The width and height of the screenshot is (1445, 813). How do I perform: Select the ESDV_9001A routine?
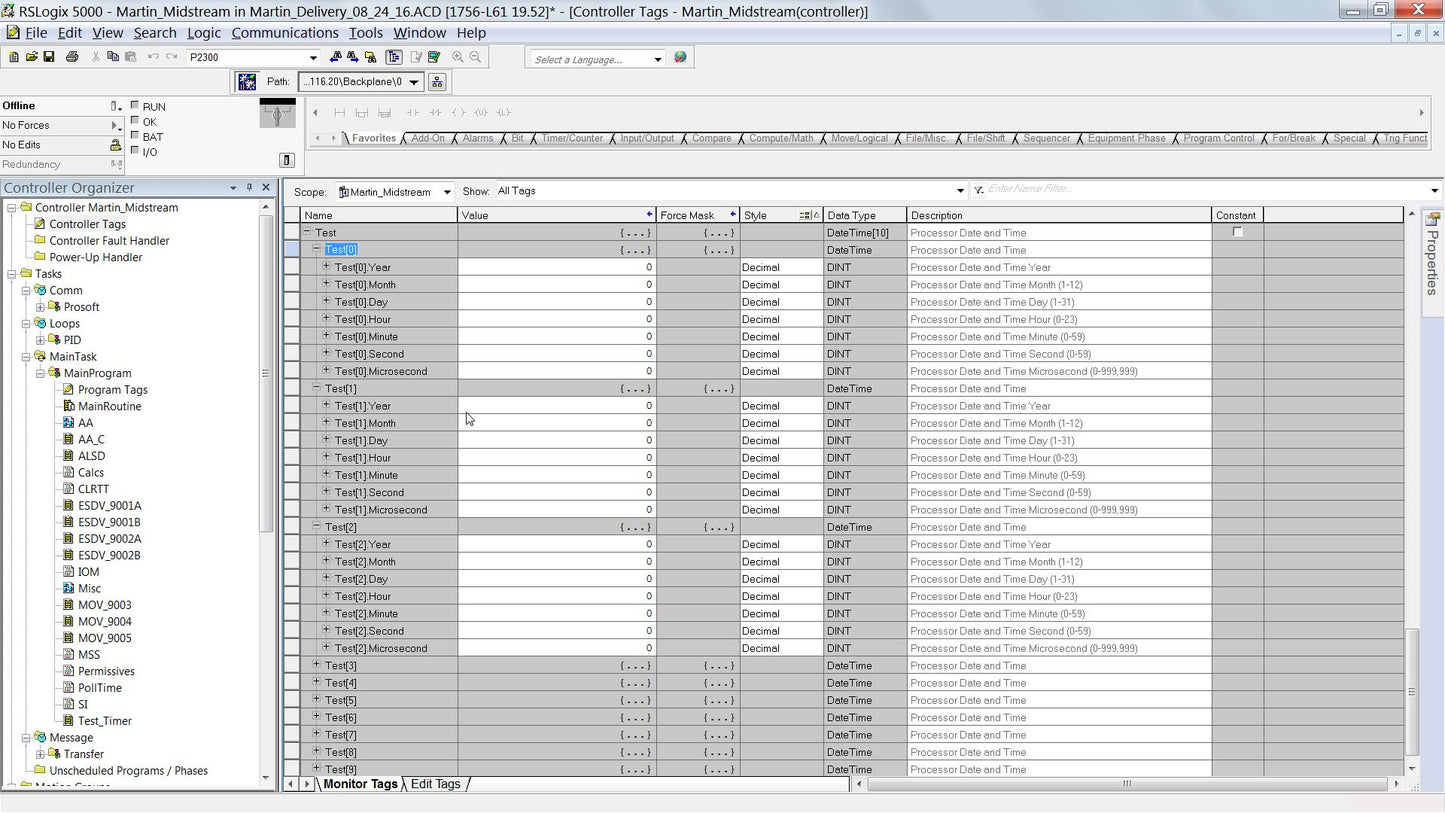pyautogui.click(x=109, y=505)
